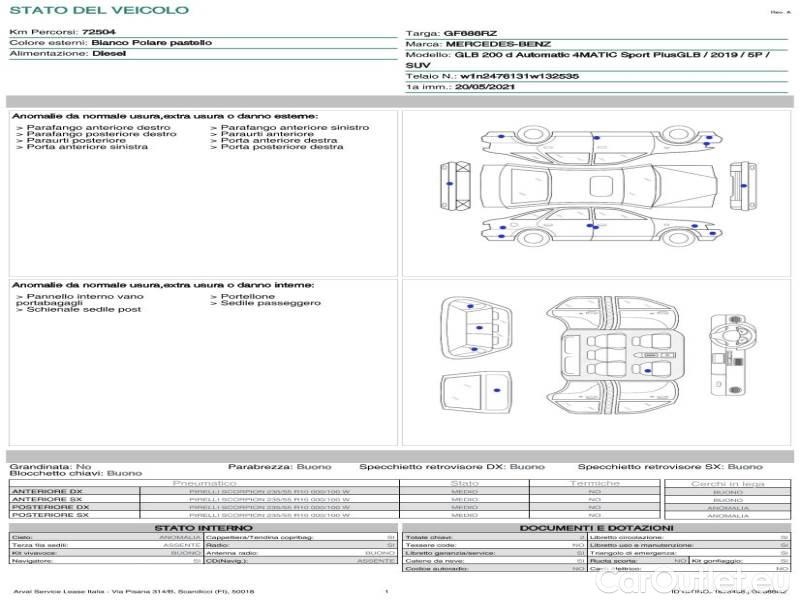The image size is (800, 600).
Task: Click the 'Kit gonfiaggio:' entry
Action: (x=740, y=561)
